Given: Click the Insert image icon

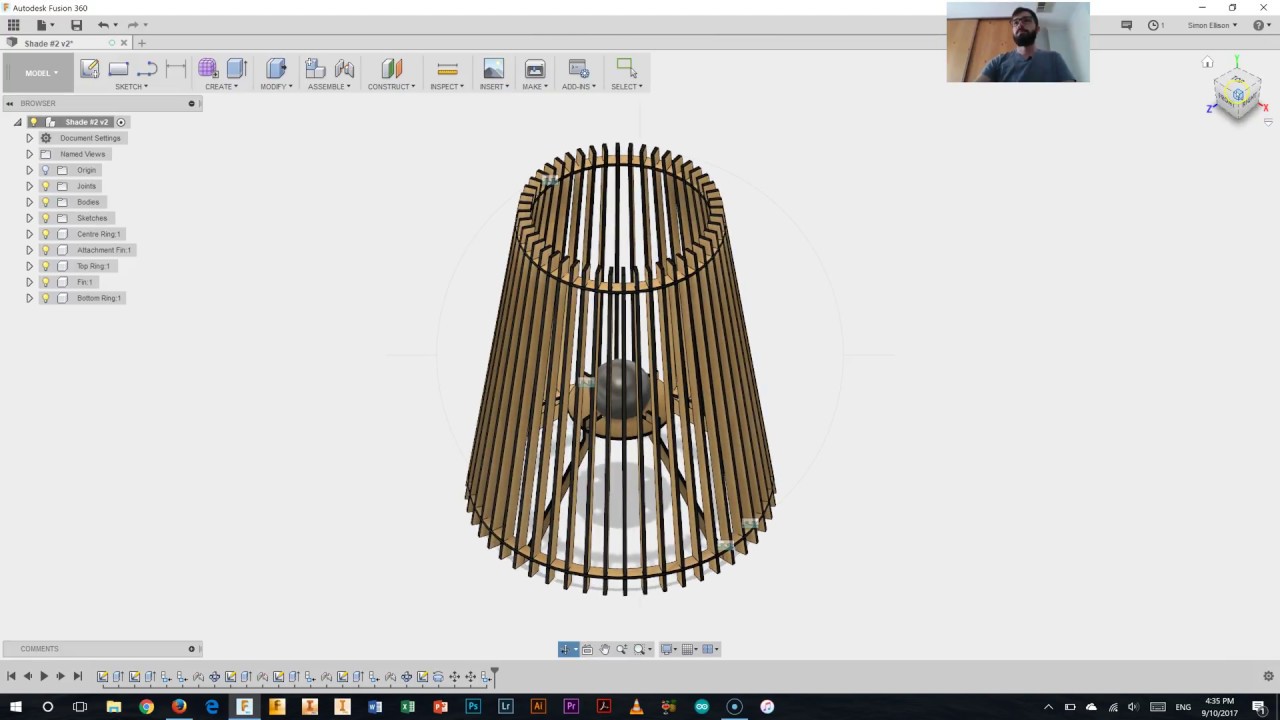Looking at the screenshot, I should click(x=494, y=68).
